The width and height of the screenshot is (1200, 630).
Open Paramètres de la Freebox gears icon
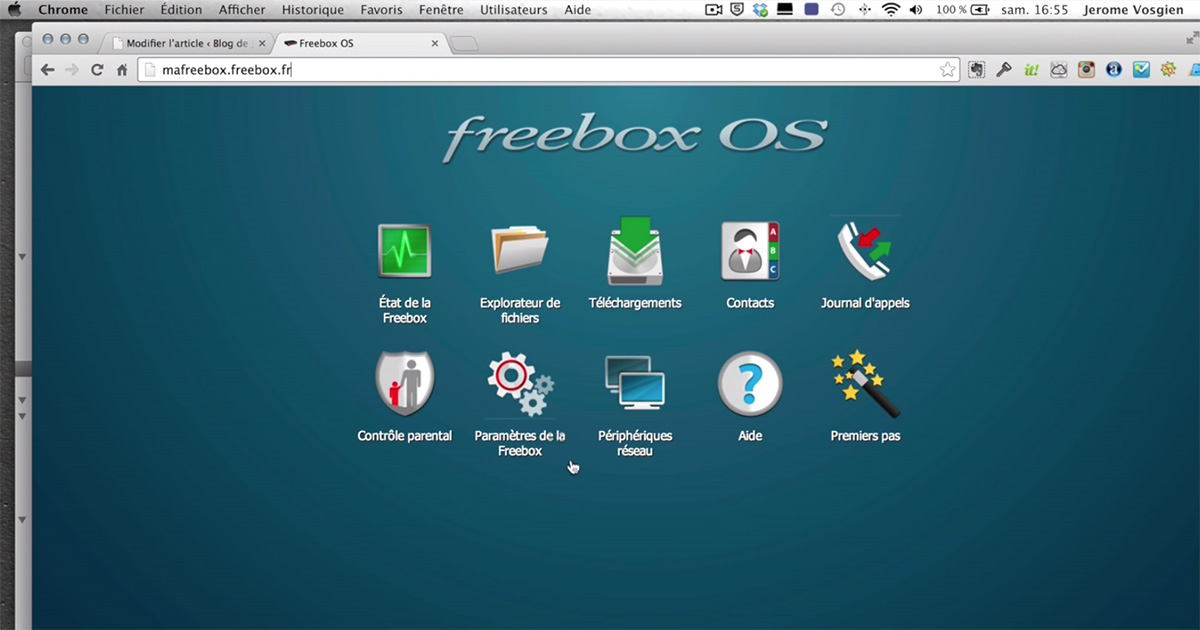(x=520, y=384)
